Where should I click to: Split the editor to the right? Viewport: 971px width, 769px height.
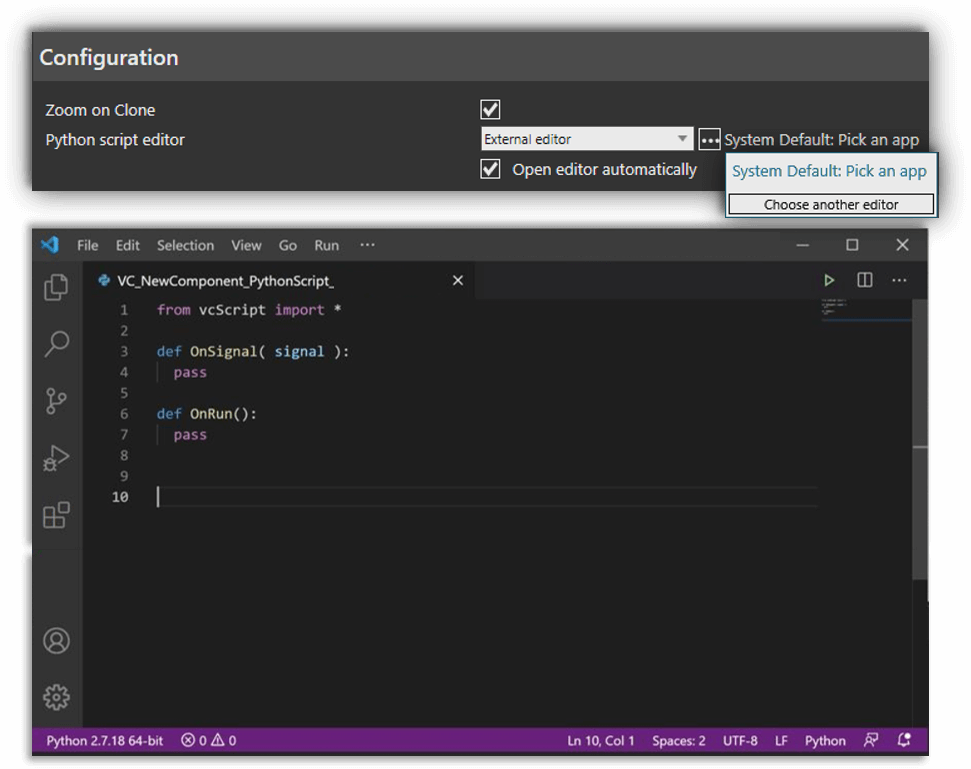coord(865,280)
